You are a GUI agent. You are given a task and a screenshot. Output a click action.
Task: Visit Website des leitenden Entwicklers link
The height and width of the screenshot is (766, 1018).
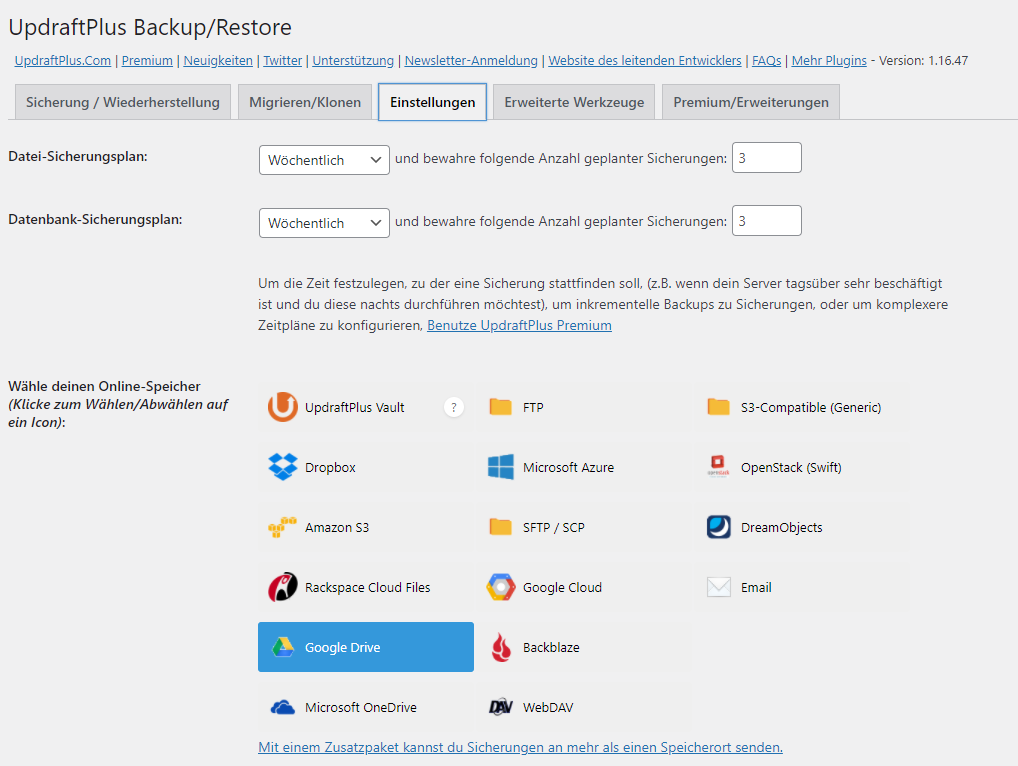(x=645, y=60)
